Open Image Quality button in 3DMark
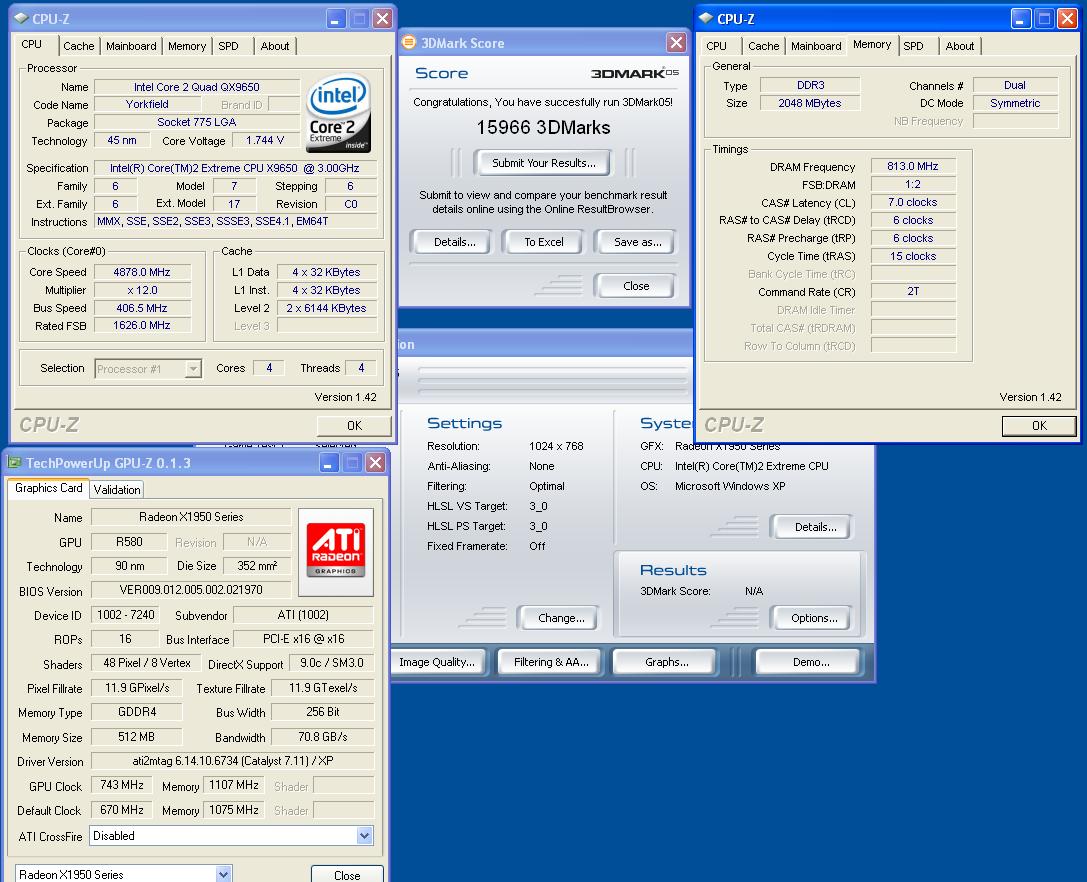 click(437, 662)
